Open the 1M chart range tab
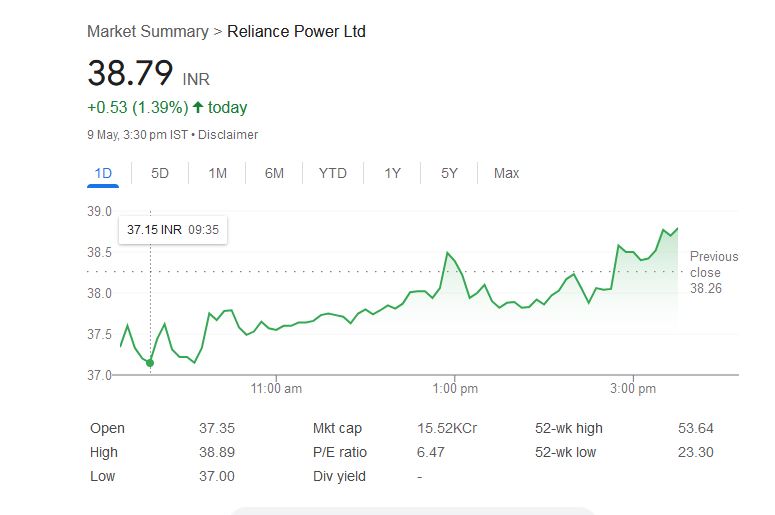This screenshot has height=515, width=775. click(x=217, y=173)
